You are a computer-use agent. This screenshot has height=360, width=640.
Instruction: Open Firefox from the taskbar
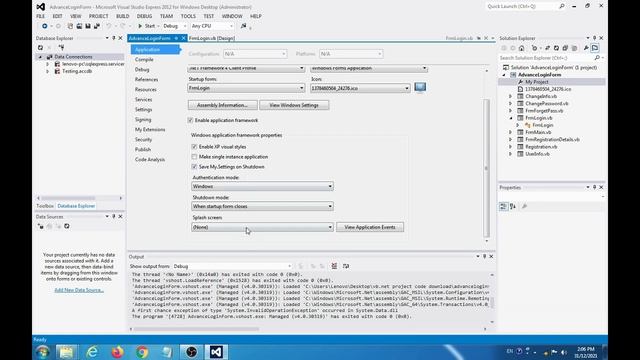coord(118,352)
